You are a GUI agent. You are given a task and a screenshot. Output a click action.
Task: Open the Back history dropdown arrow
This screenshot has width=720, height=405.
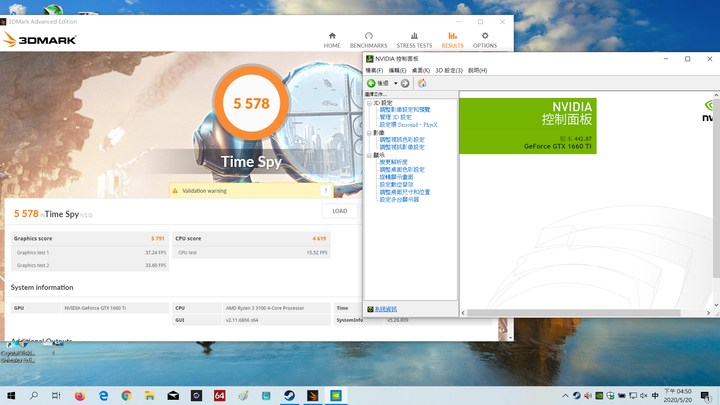pos(395,83)
